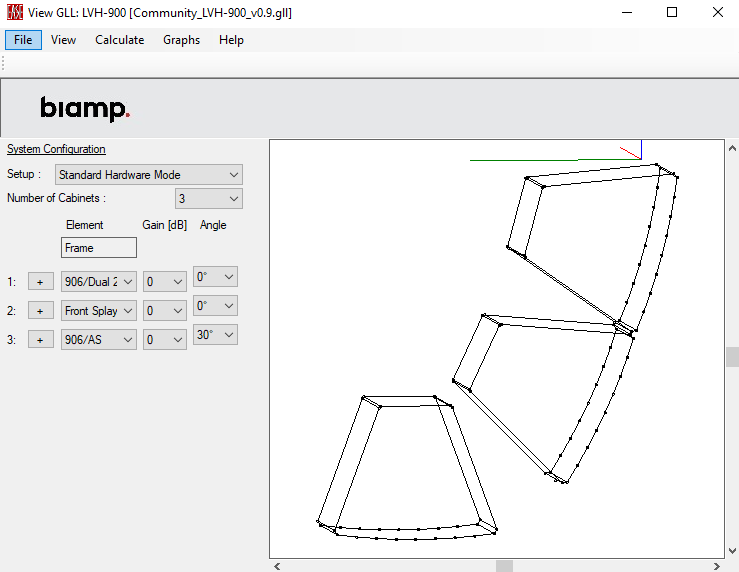
Task: Click the Frame element field
Action: pos(99,248)
